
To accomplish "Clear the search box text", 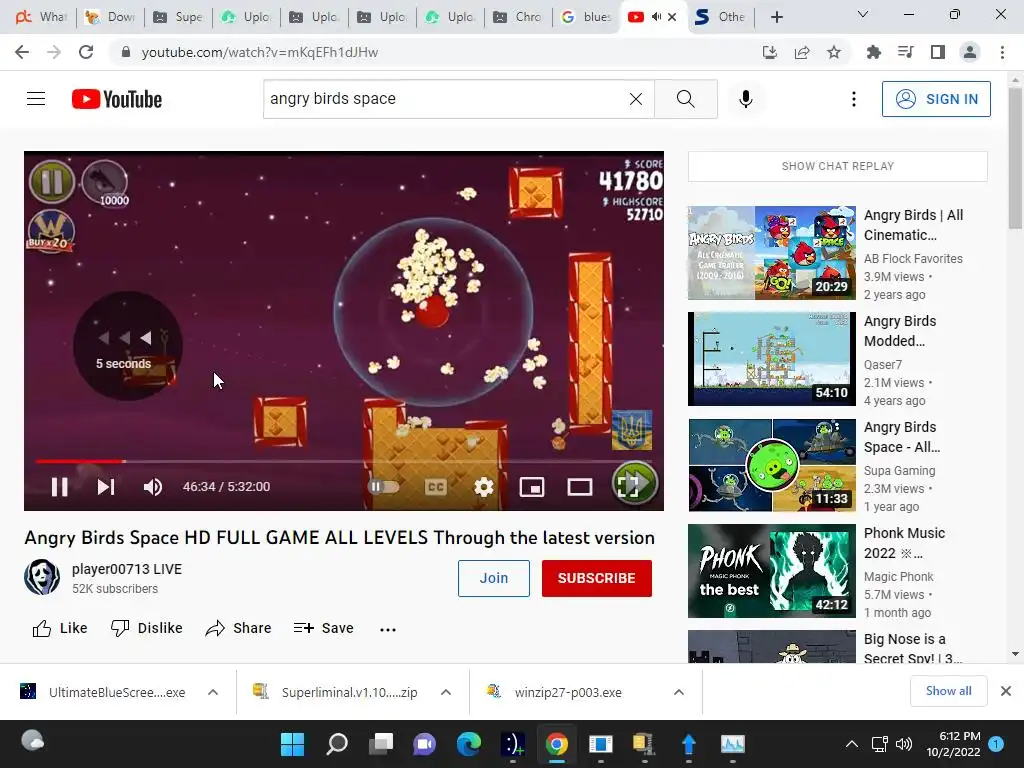I will pos(635,99).
